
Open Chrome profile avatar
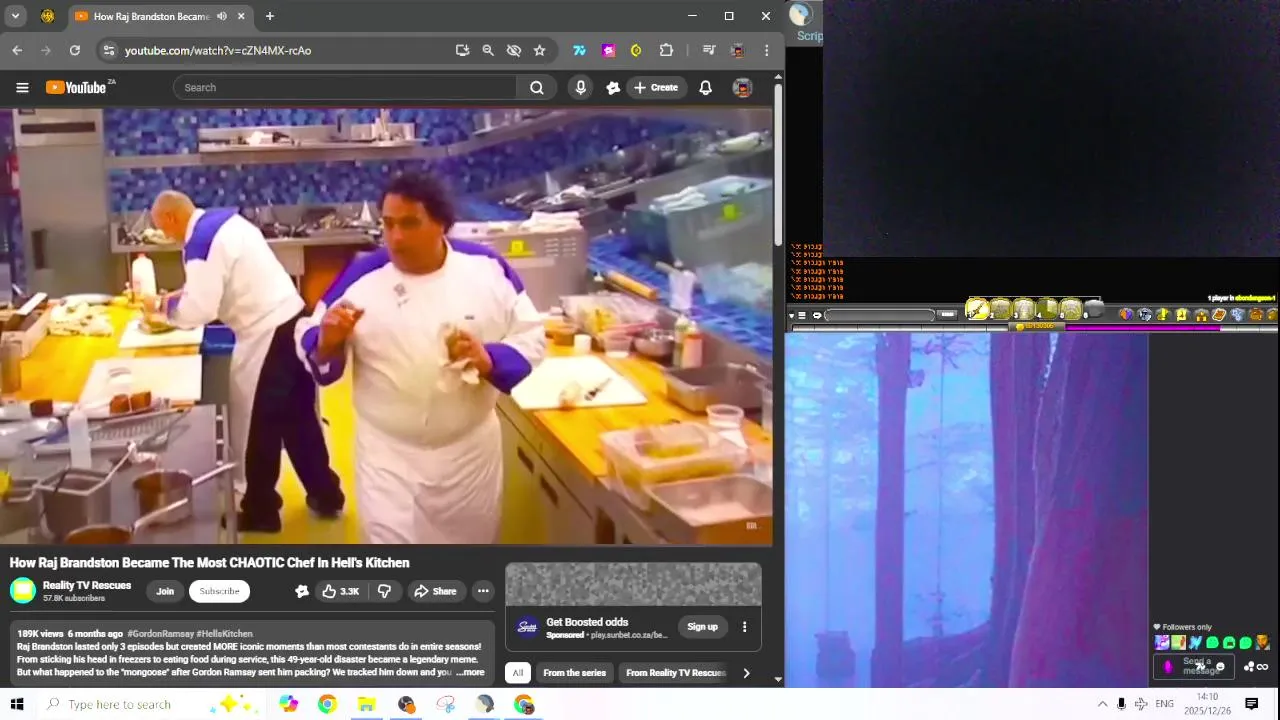click(738, 50)
